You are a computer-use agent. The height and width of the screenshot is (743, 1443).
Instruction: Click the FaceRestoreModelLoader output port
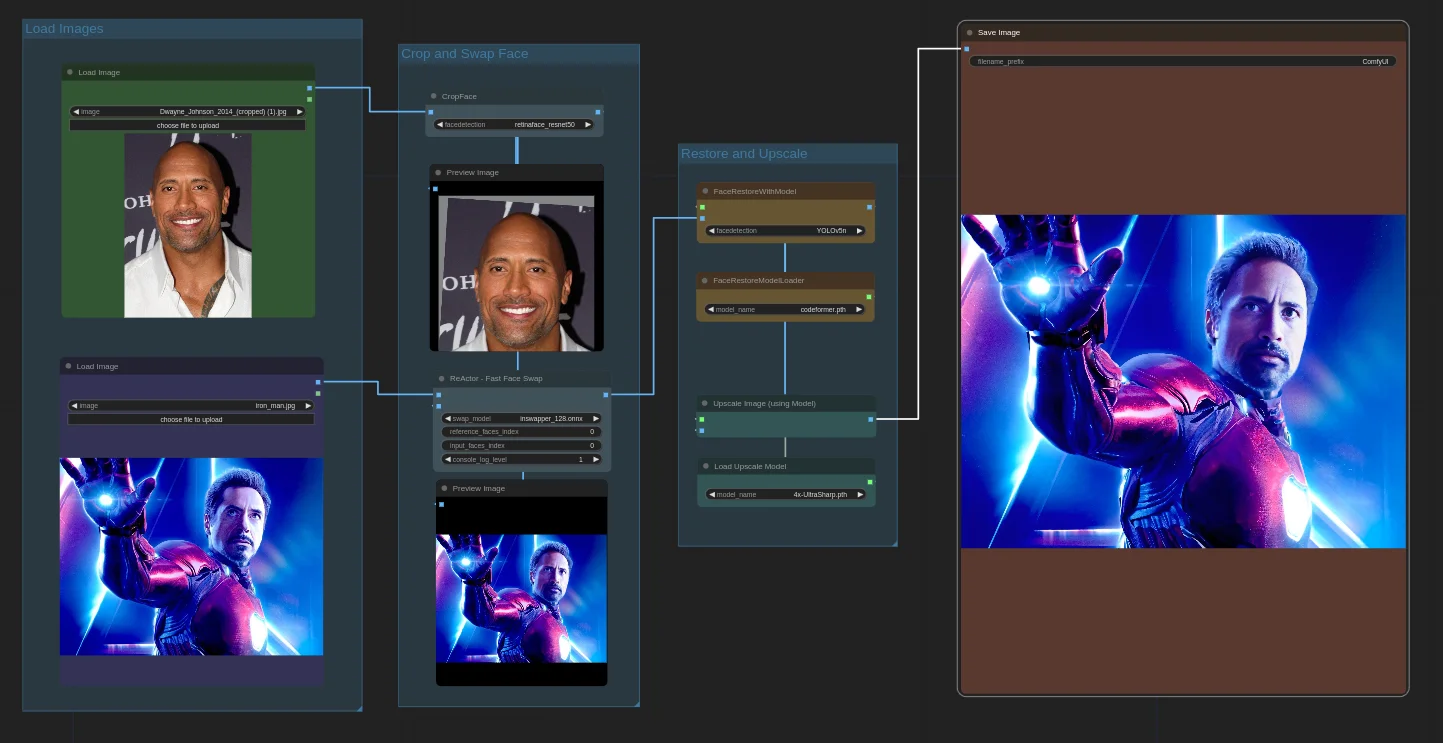(869, 296)
